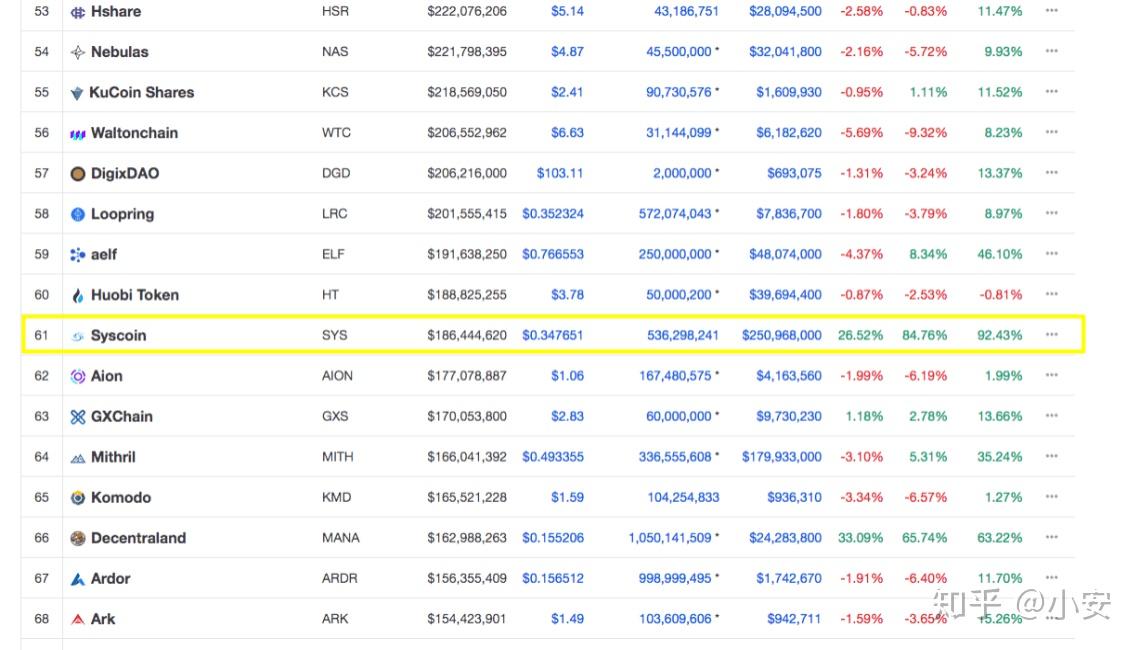This screenshot has height=650, width=1140.
Task: Open the Nebulas coin name link
Action: click(x=119, y=52)
